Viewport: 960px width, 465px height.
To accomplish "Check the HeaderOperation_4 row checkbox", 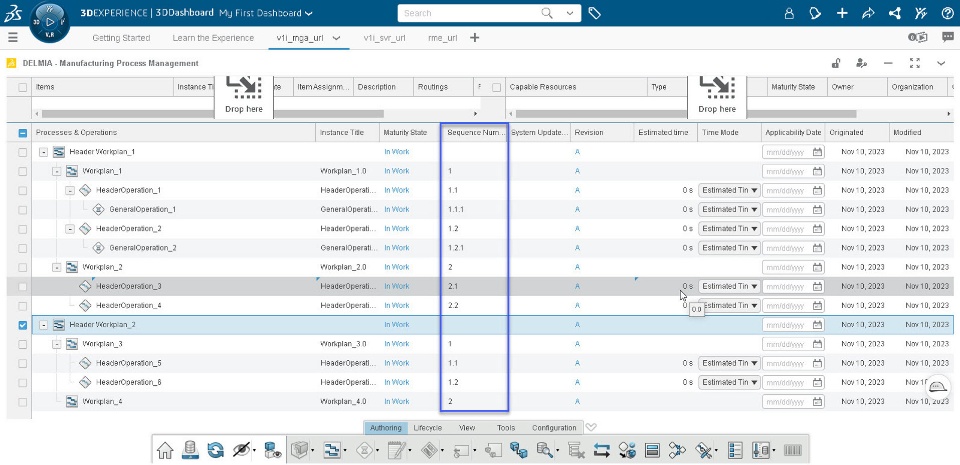I will click(23, 306).
